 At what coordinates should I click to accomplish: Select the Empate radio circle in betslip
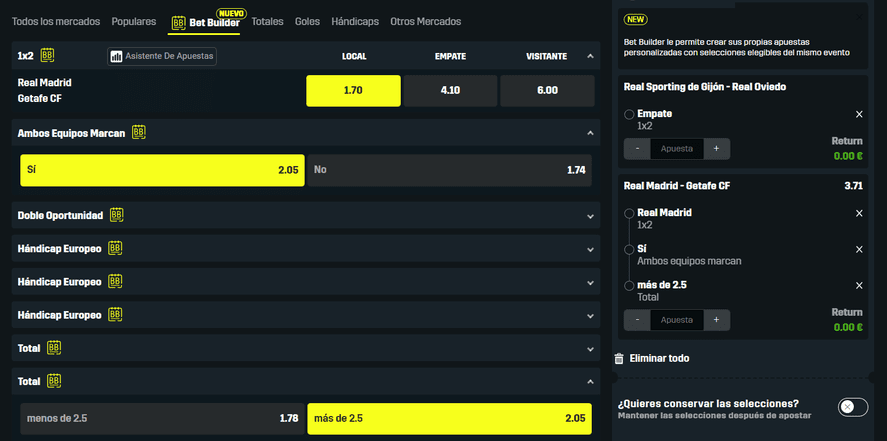coord(629,115)
